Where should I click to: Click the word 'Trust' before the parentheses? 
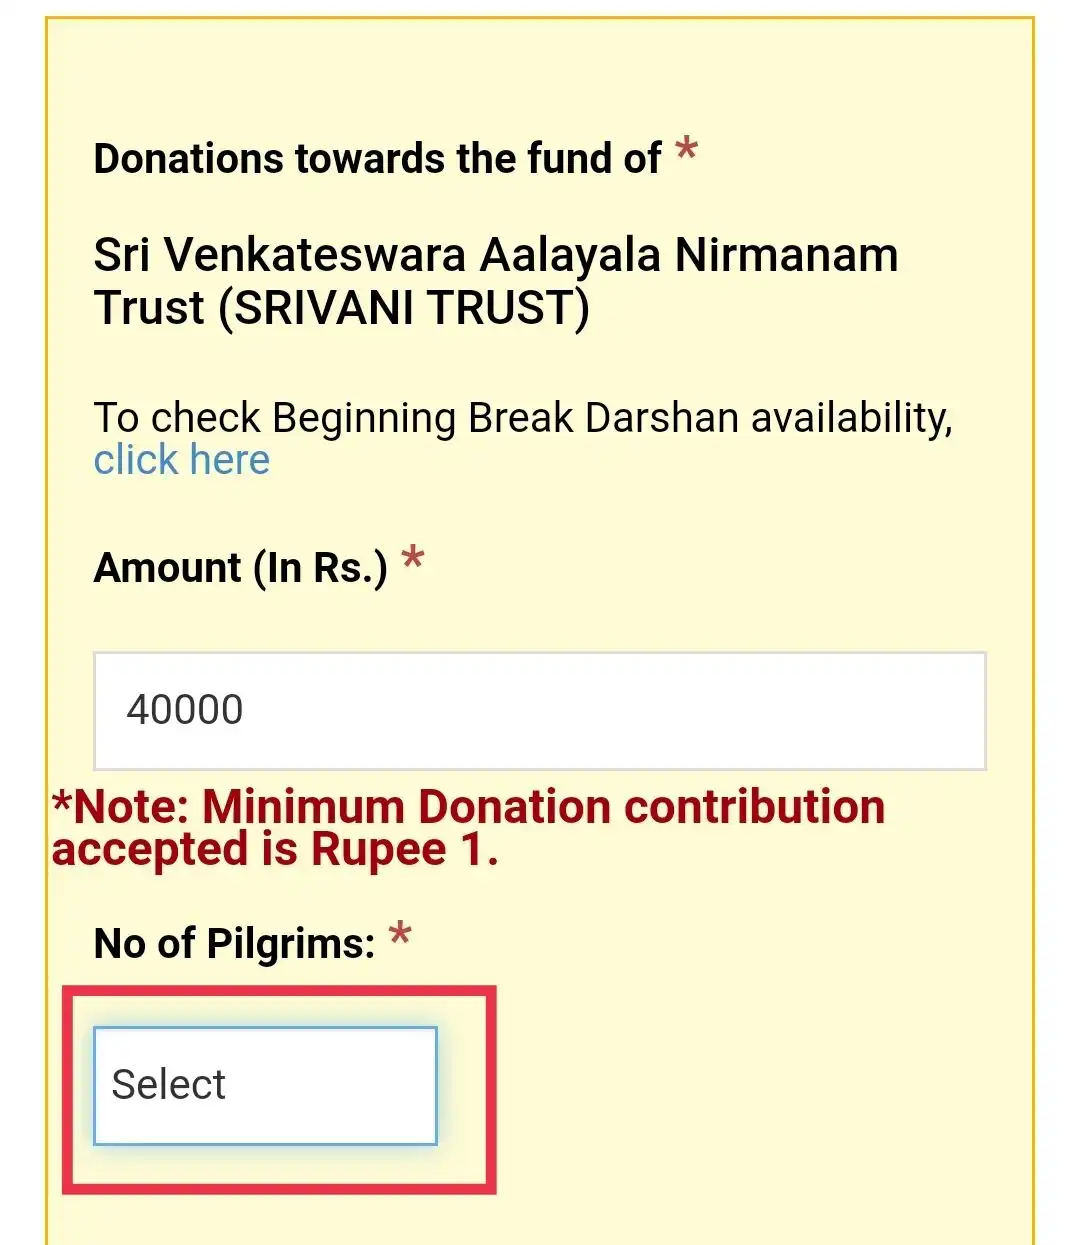[149, 308]
